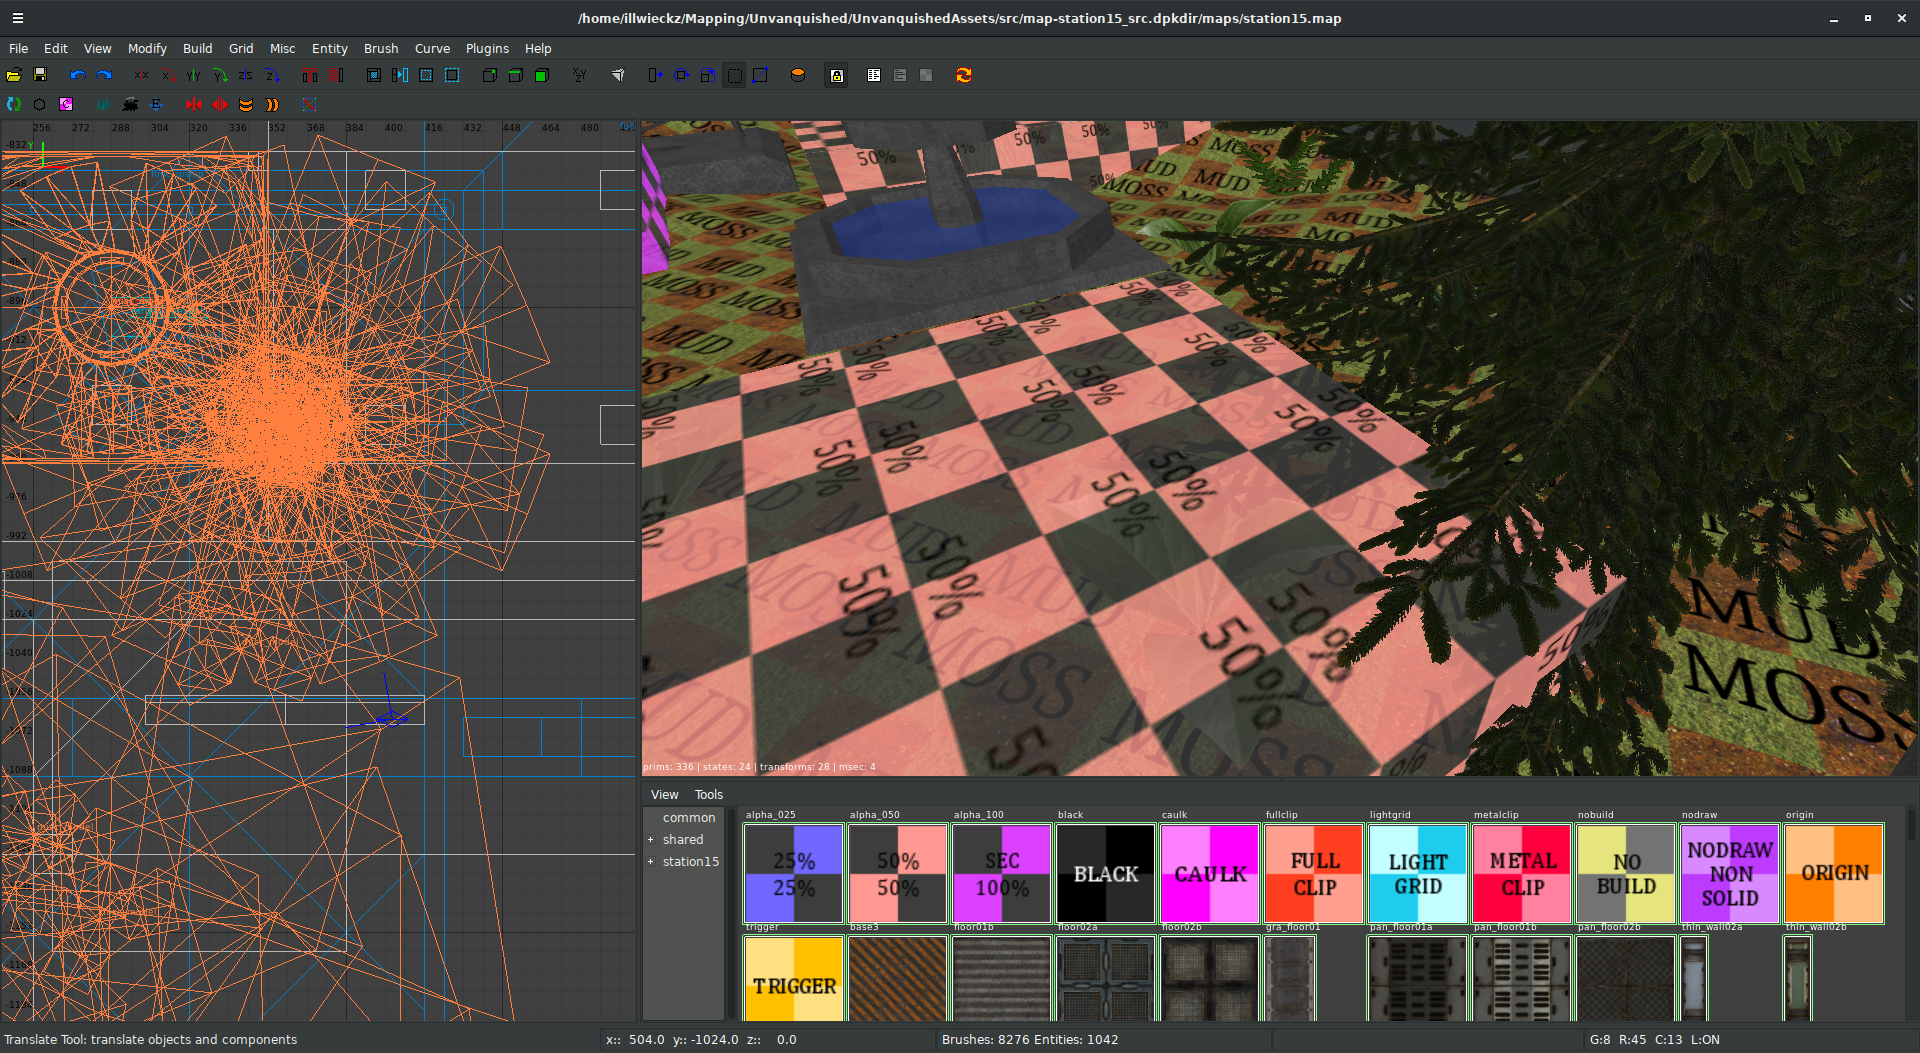The height and width of the screenshot is (1053, 1920).
Task: Open the texture browser checkerboard icon
Action: pyautogui.click(x=926, y=75)
